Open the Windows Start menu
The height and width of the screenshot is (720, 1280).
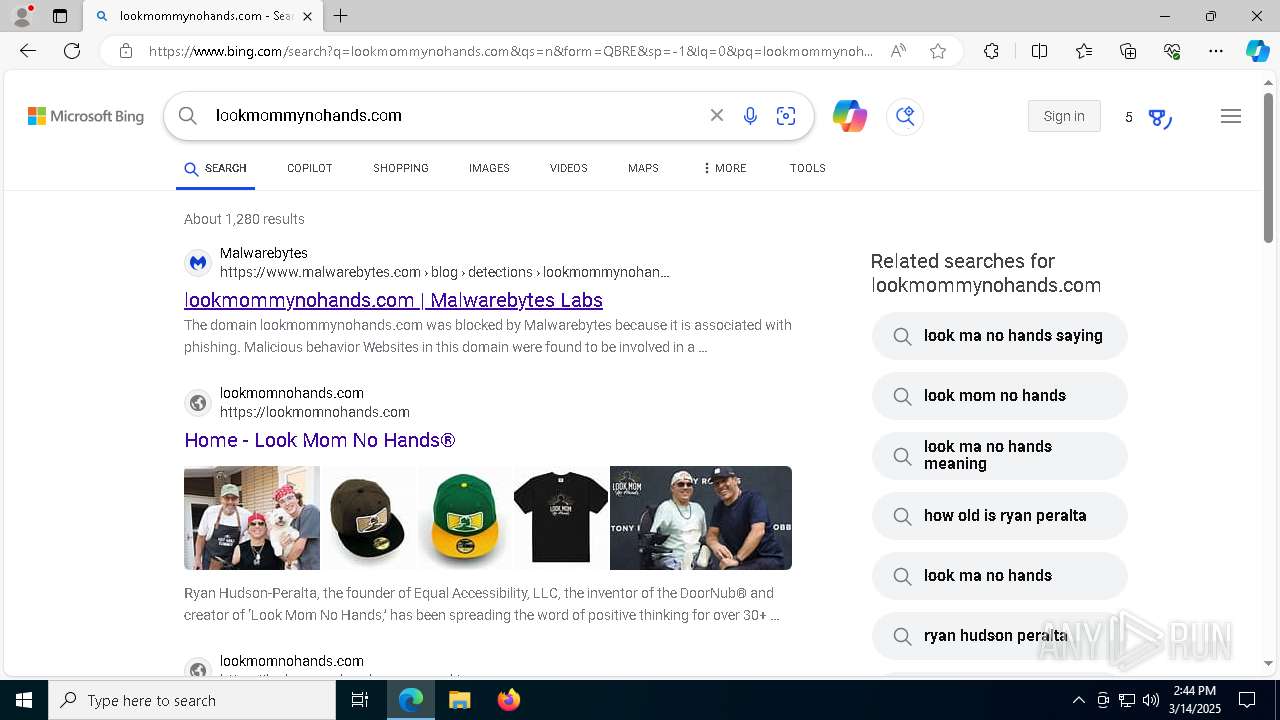coord(24,700)
